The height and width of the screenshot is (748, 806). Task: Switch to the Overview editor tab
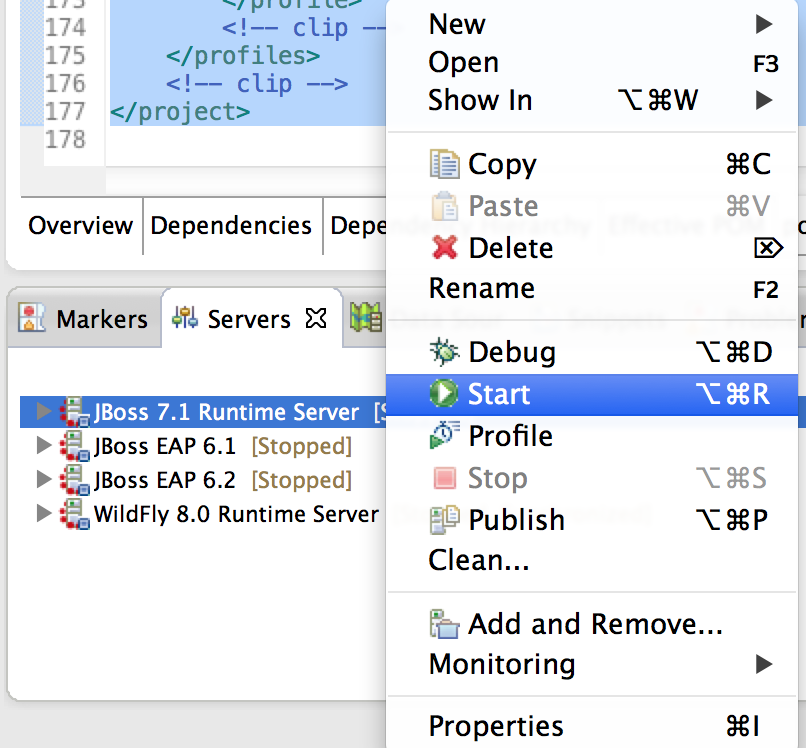point(81,226)
